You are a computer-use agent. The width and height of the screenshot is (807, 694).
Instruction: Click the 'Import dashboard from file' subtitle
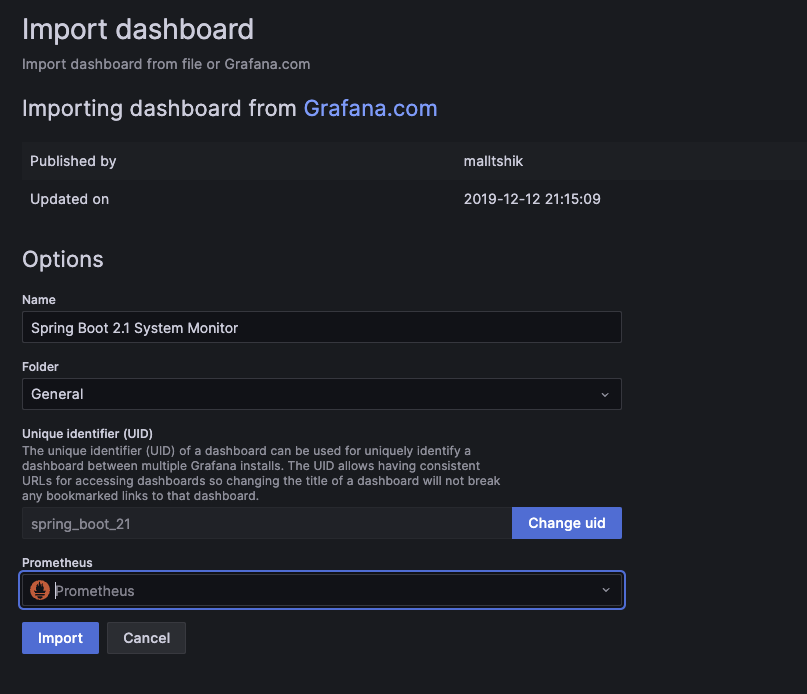(x=166, y=64)
